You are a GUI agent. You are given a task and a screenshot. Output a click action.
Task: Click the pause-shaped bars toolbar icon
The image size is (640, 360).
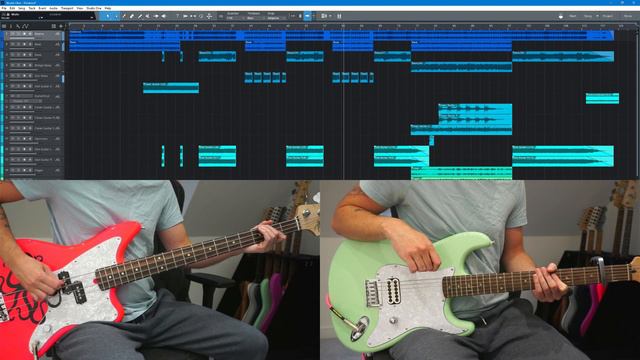(x=339, y=16)
